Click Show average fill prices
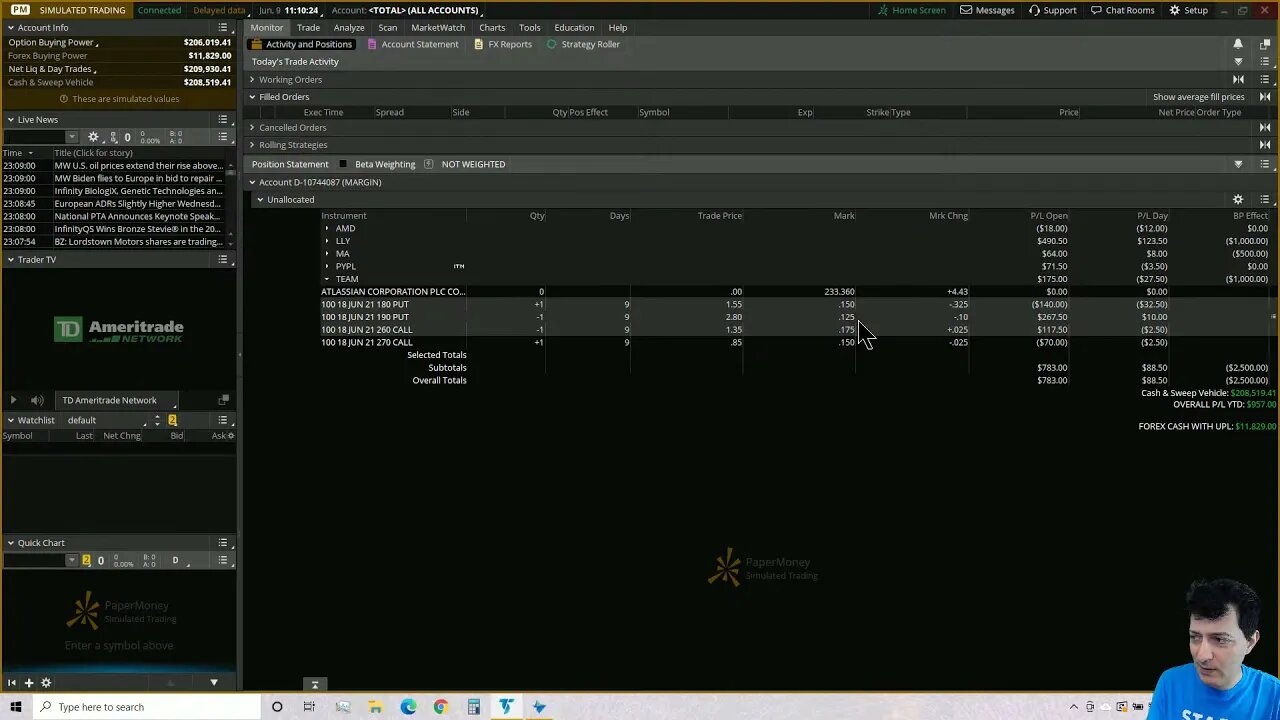Image resolution: width=1280 pixels, height=720 pixels. (1198, 97)
